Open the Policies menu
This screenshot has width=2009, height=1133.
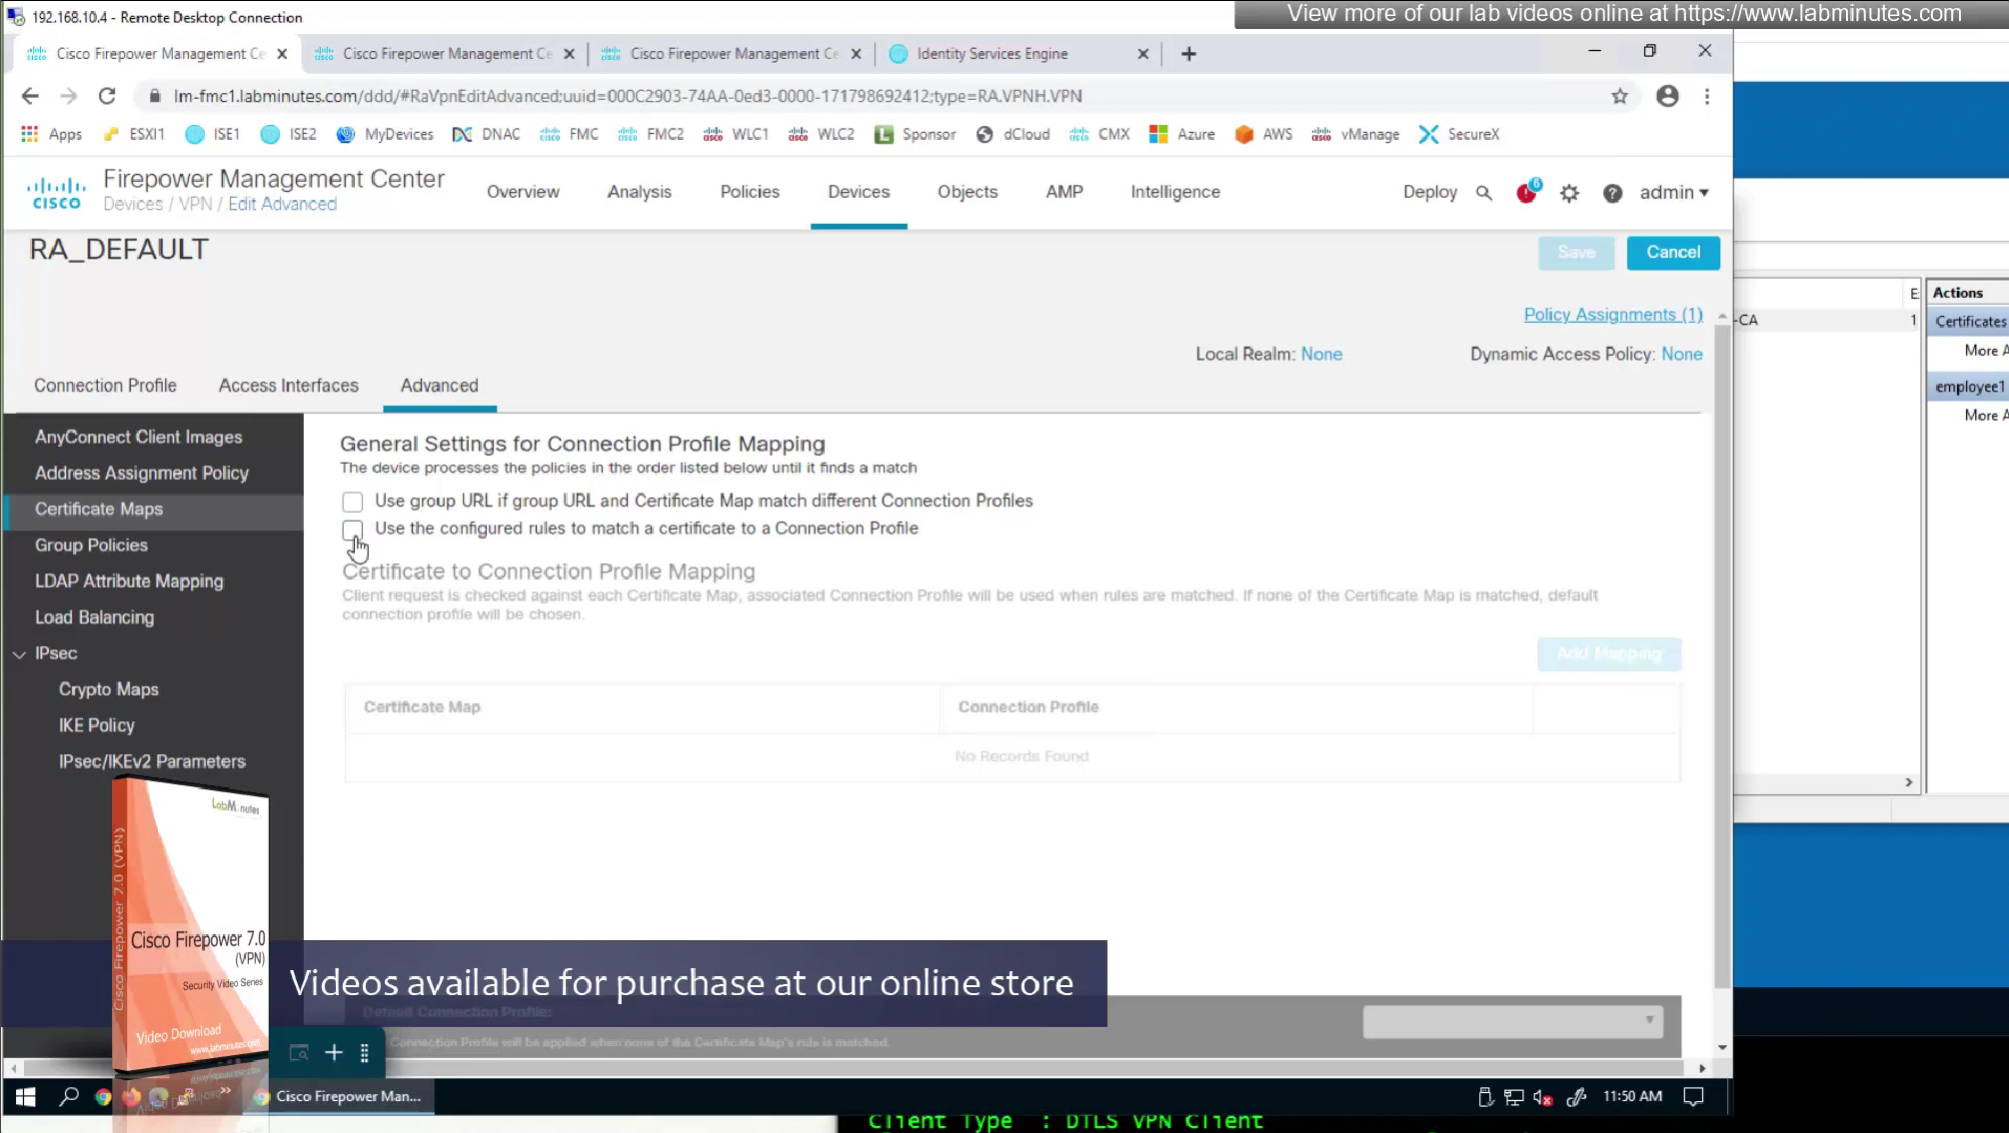pos(749,192)
